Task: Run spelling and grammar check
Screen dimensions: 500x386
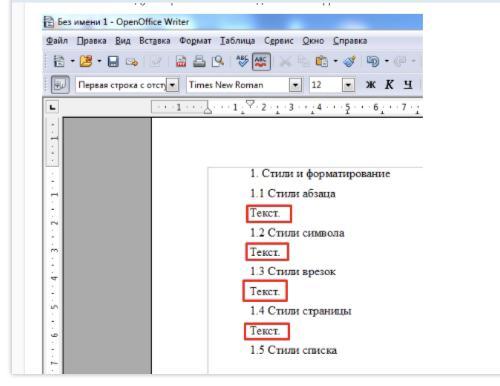Action: (242, 62)
